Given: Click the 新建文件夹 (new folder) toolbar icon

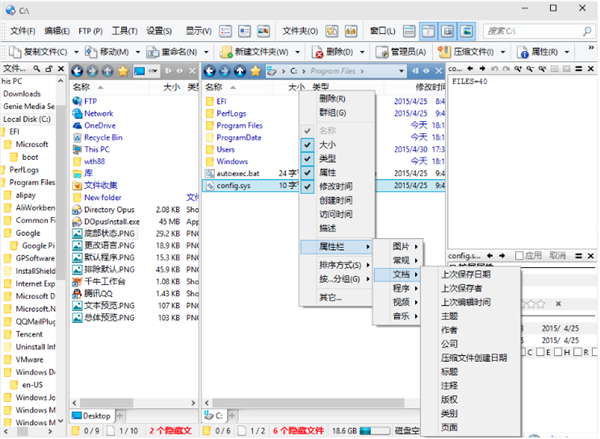Looking at the screenshot, I should (x=227, y=51).
